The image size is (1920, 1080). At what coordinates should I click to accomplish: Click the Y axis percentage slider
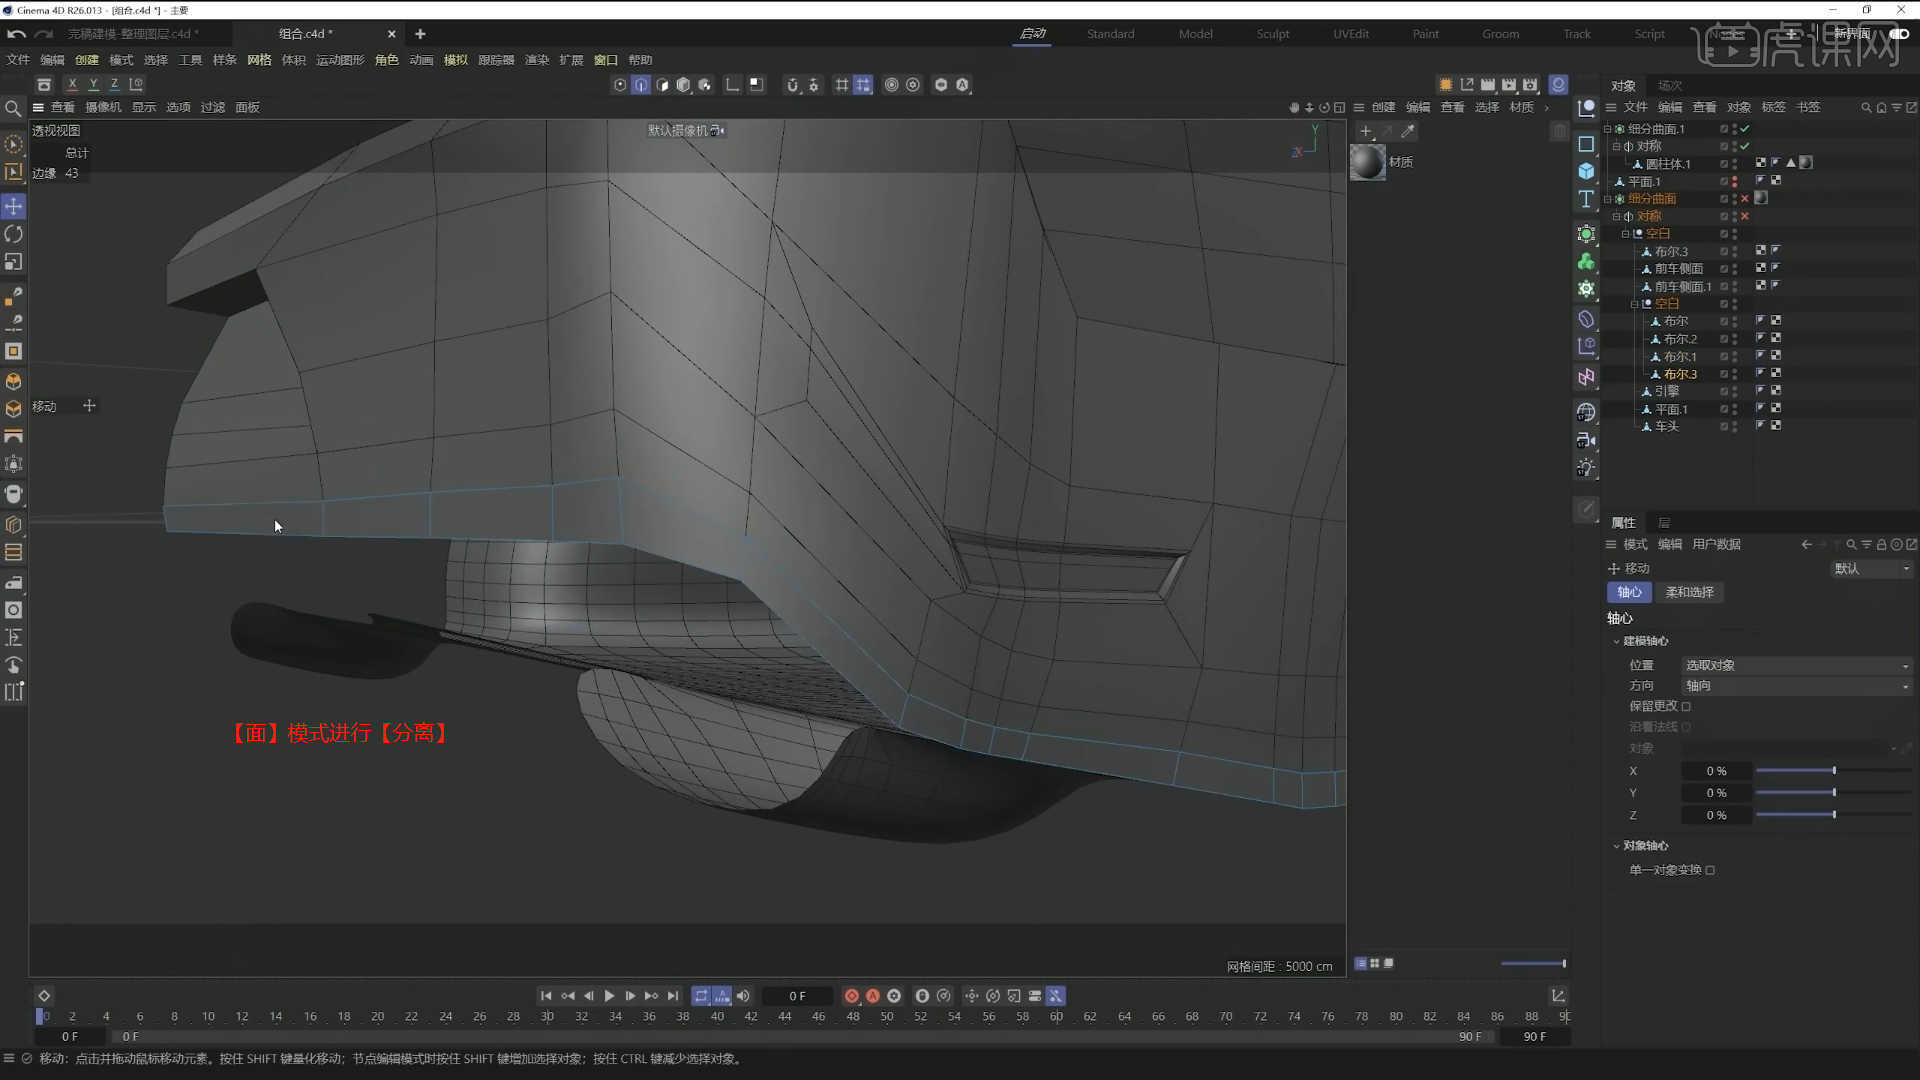[1833, 793]
